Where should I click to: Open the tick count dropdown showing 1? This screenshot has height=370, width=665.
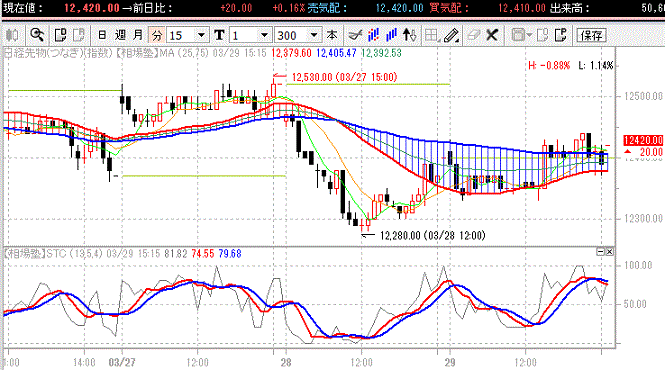click(x=250, y=35)
